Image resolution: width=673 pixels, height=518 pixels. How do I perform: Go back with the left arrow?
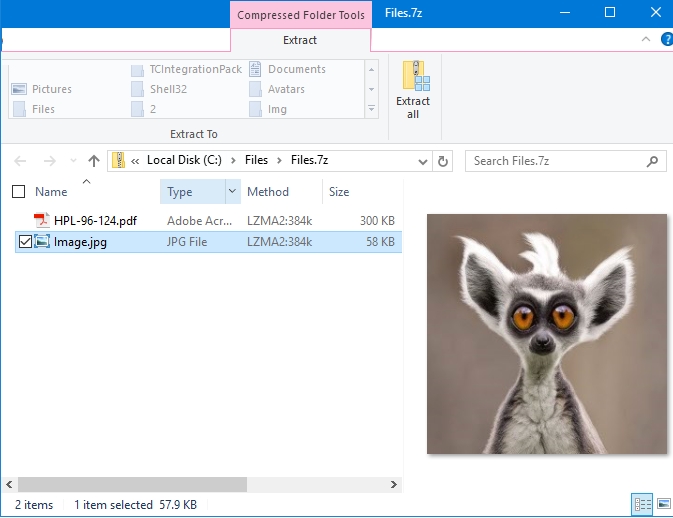[x=20, y=161]
